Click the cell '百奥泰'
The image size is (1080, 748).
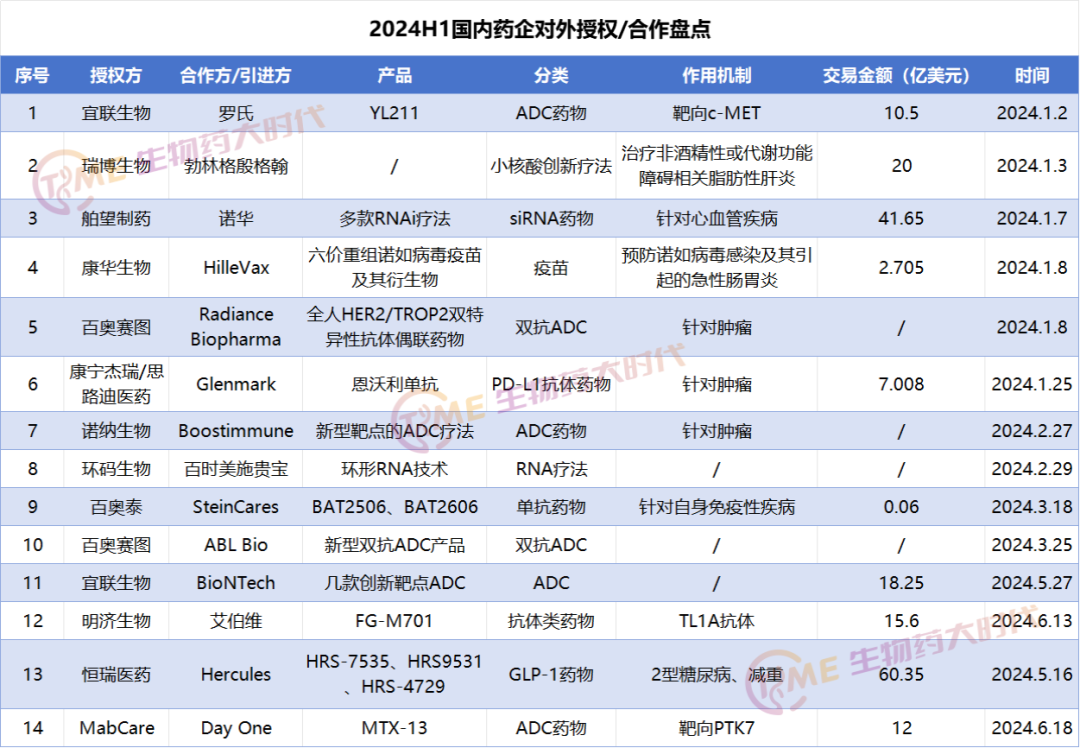click(116, 507)
